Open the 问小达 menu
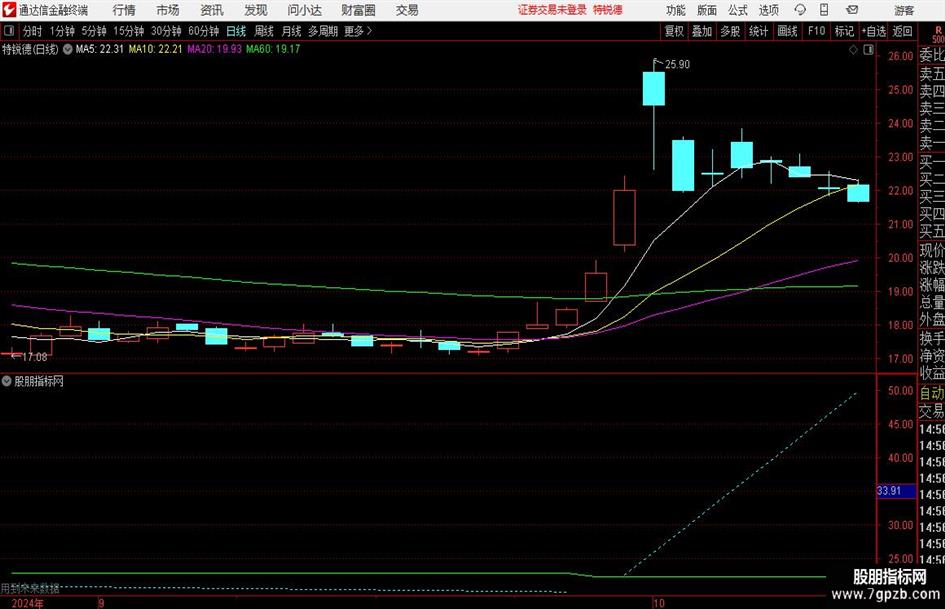Viewport: 945px width, 609px height. [304, 10]
